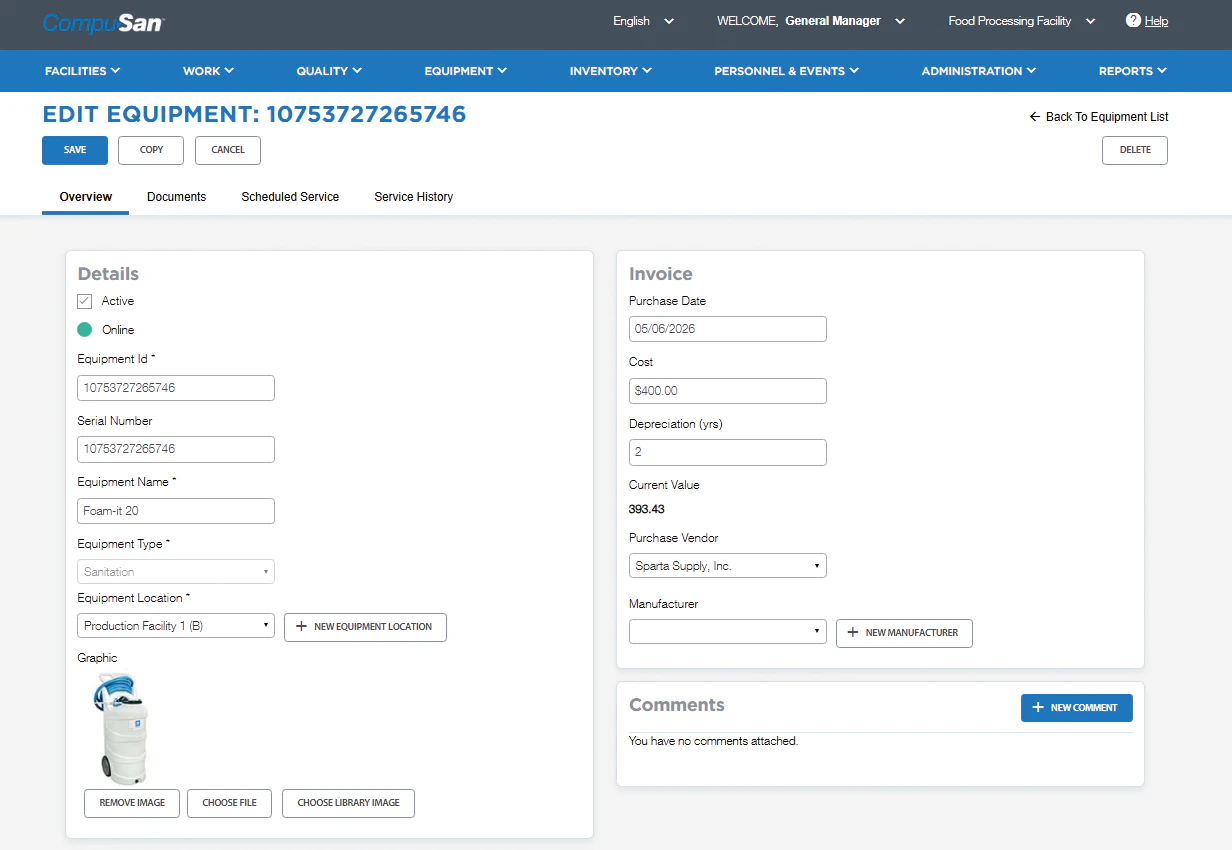Expand the Food Processing Facility selector
This screenshot has width=1232, height=850.
(1022, 21)
